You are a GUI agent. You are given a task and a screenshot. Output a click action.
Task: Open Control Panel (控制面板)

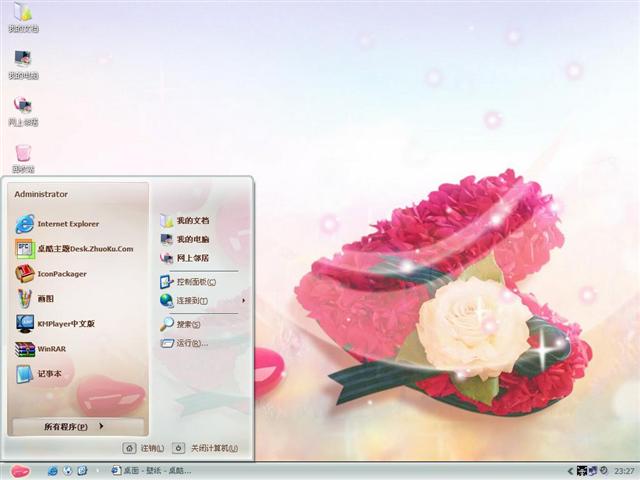[x=188, y=282]
